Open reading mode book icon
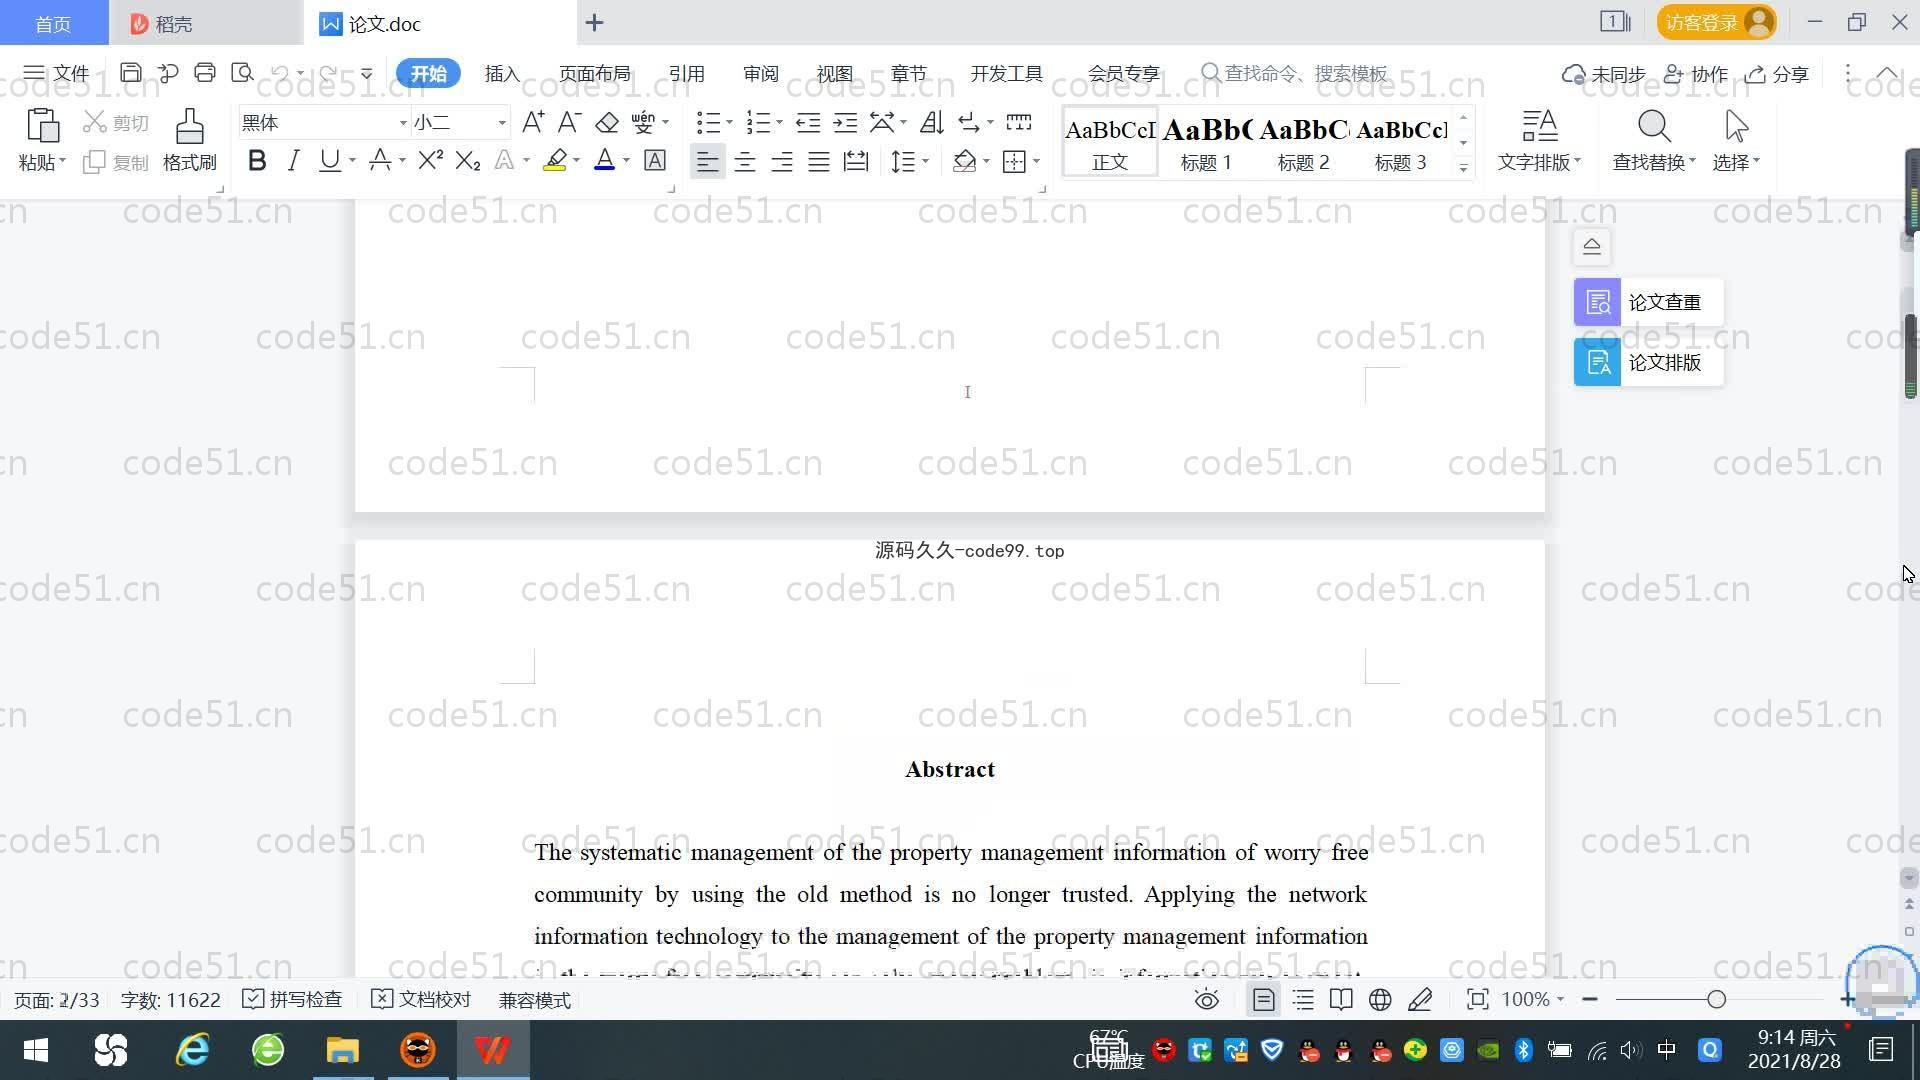Image resolution: width=1920 pixels, height=1080 pixels. (1341, 999)
